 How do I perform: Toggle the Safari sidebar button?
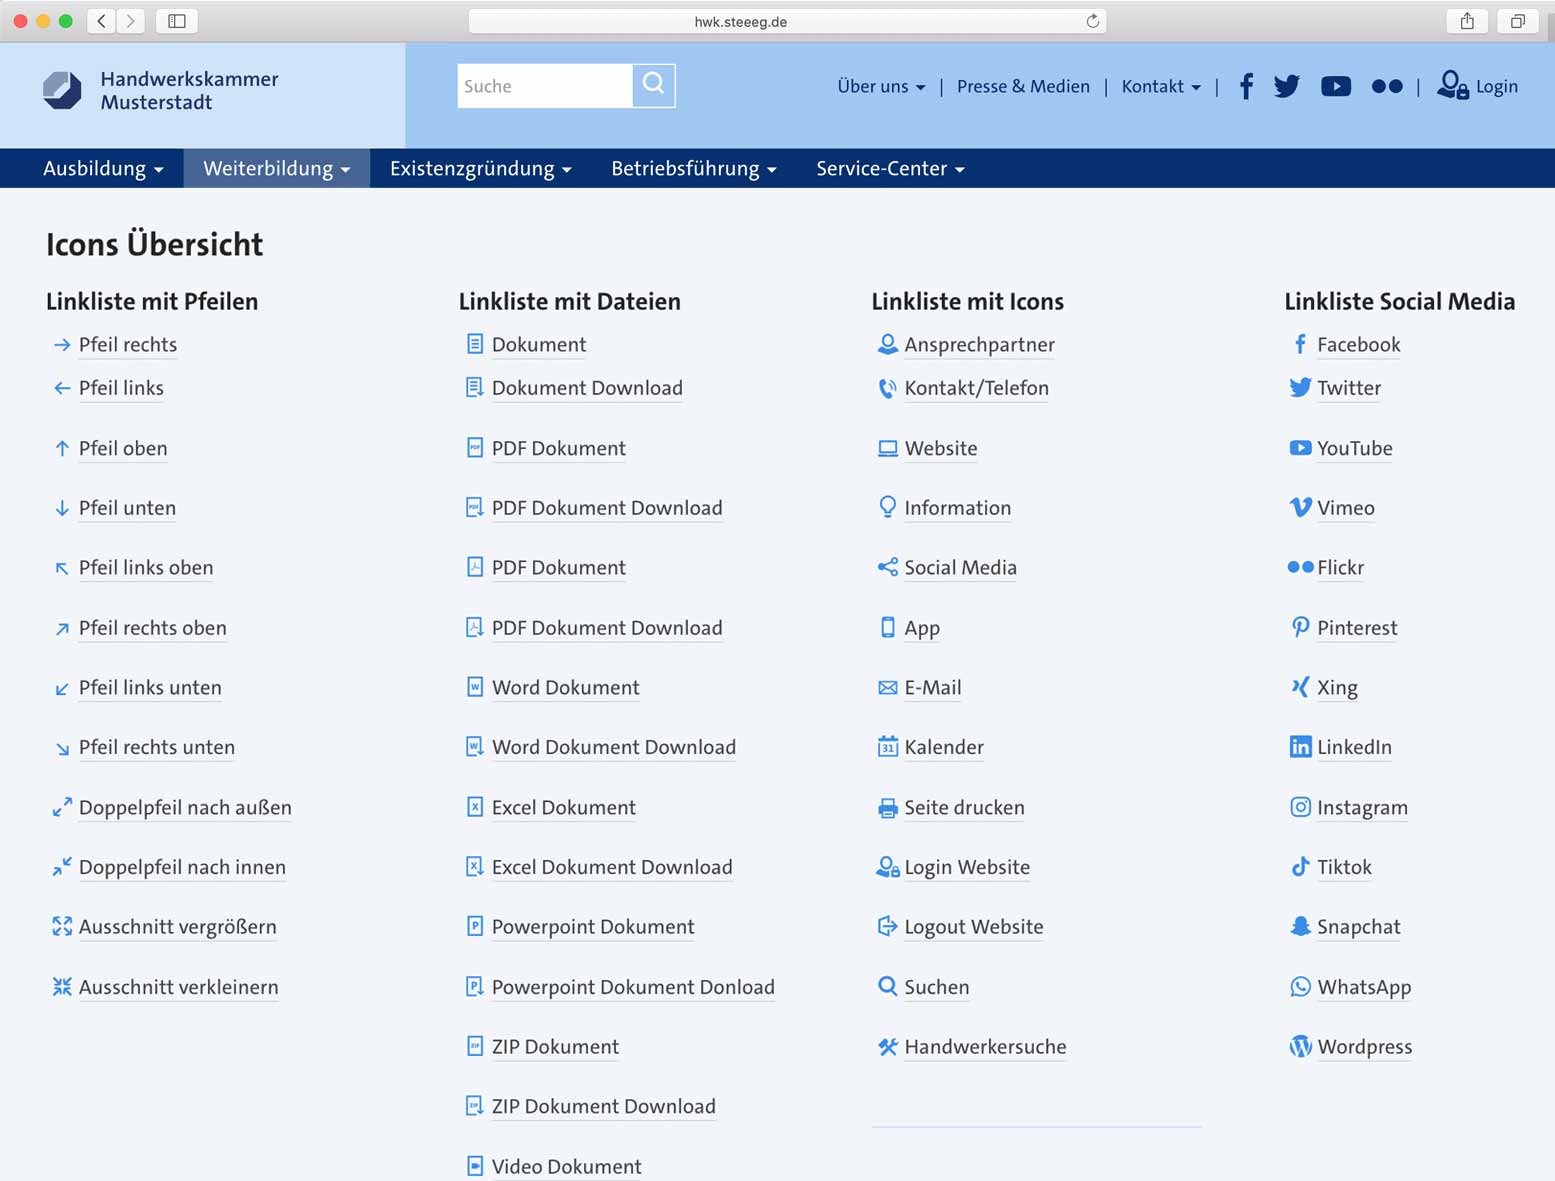click(177, 21)
